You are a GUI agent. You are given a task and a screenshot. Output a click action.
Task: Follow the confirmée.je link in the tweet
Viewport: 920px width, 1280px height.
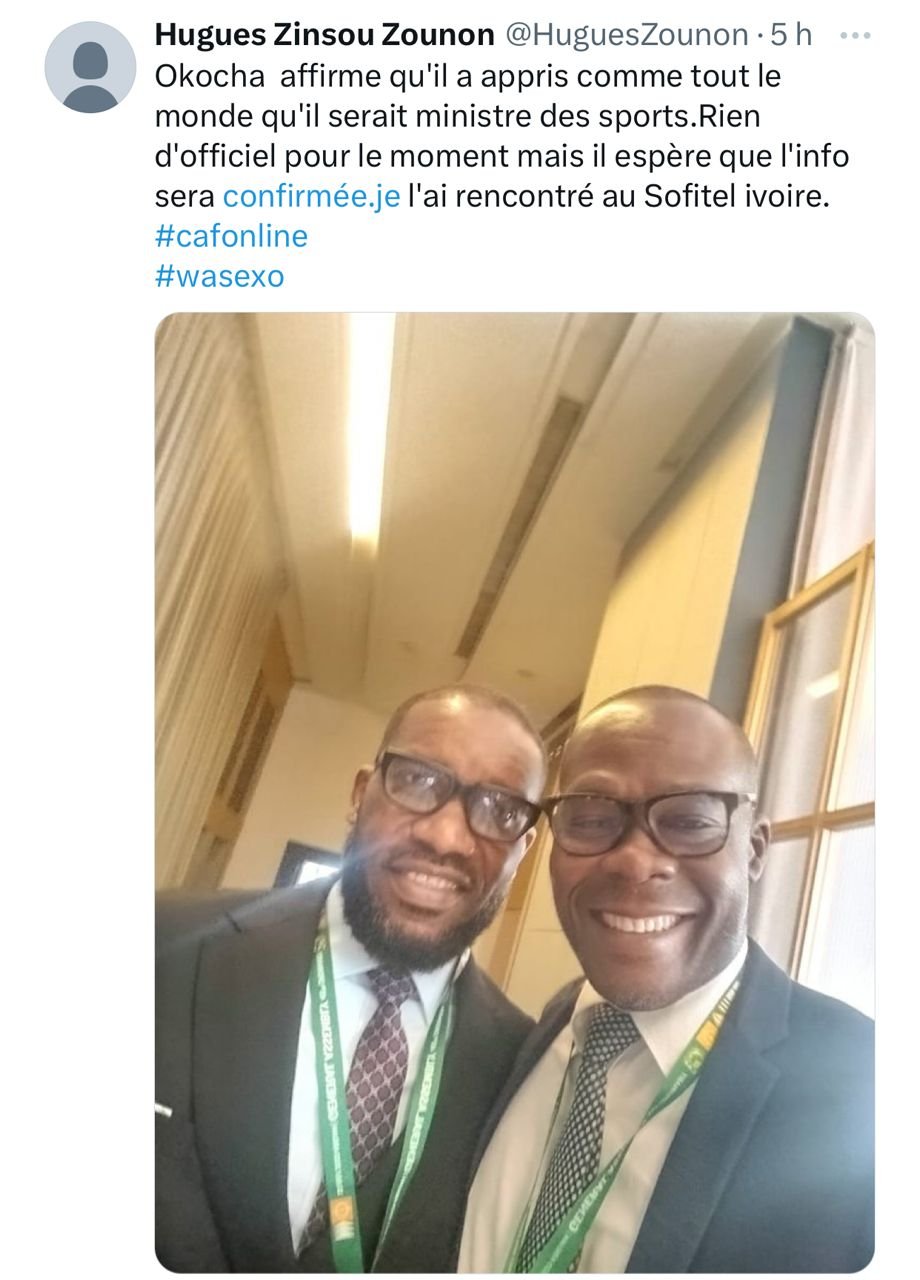[311, 196]
